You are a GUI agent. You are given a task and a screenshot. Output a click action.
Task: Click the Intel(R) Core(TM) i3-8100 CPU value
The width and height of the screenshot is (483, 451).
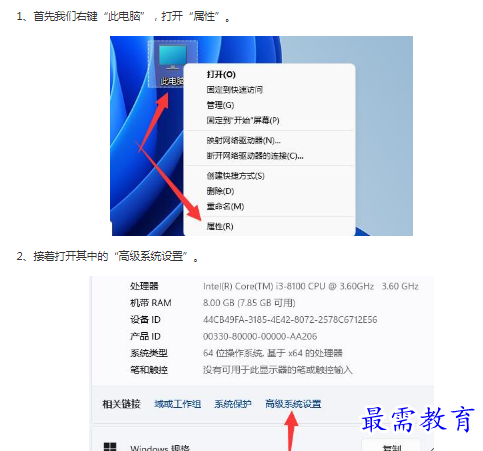pyautogui.click(x=311, y=286)
